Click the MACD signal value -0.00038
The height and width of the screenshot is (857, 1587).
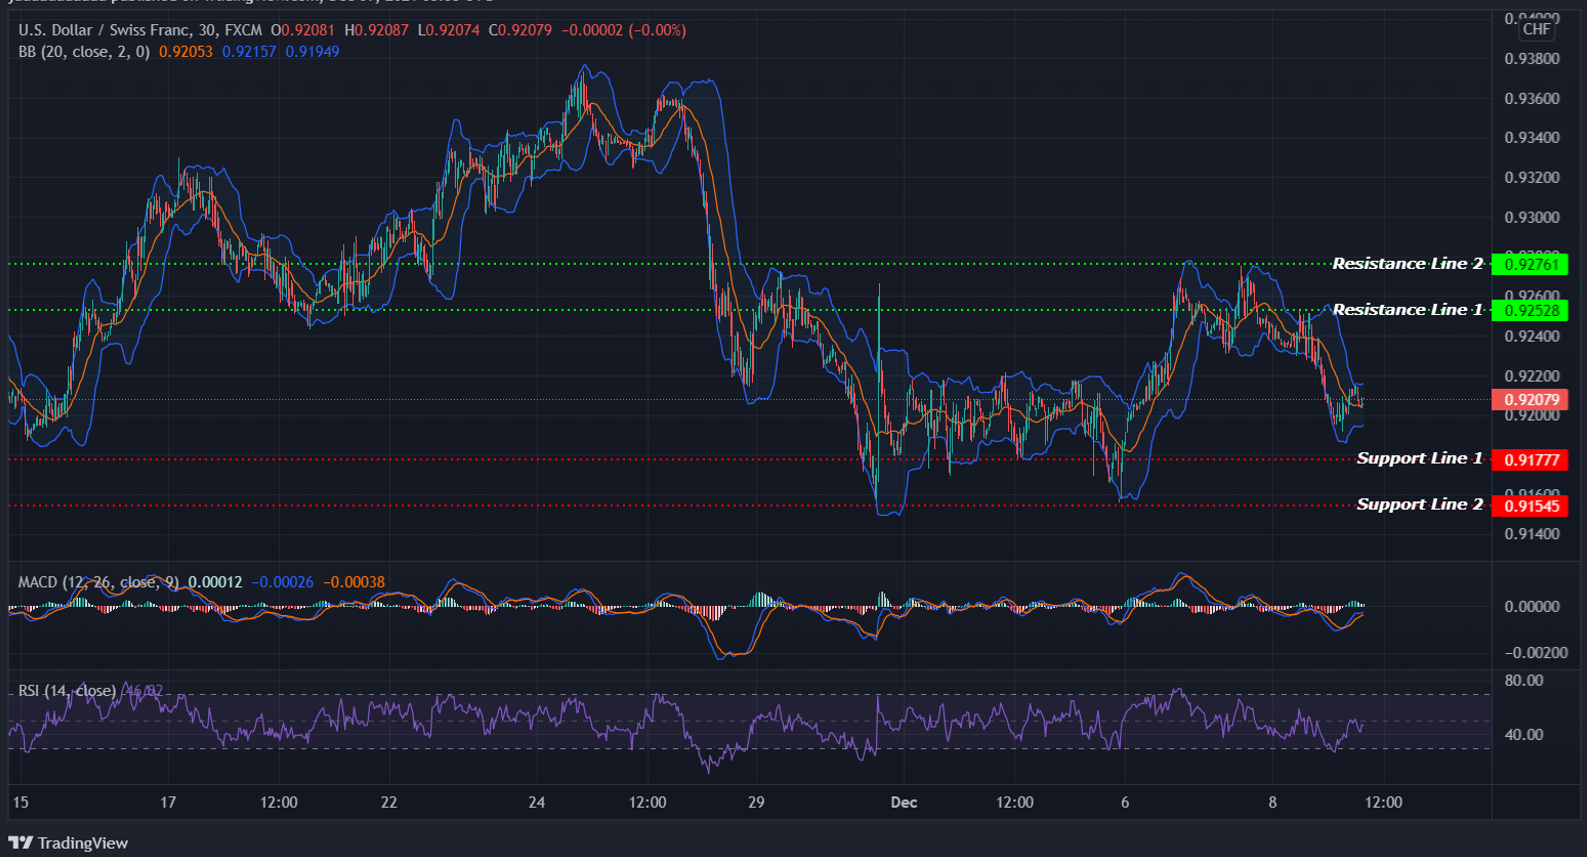(354, 582)
